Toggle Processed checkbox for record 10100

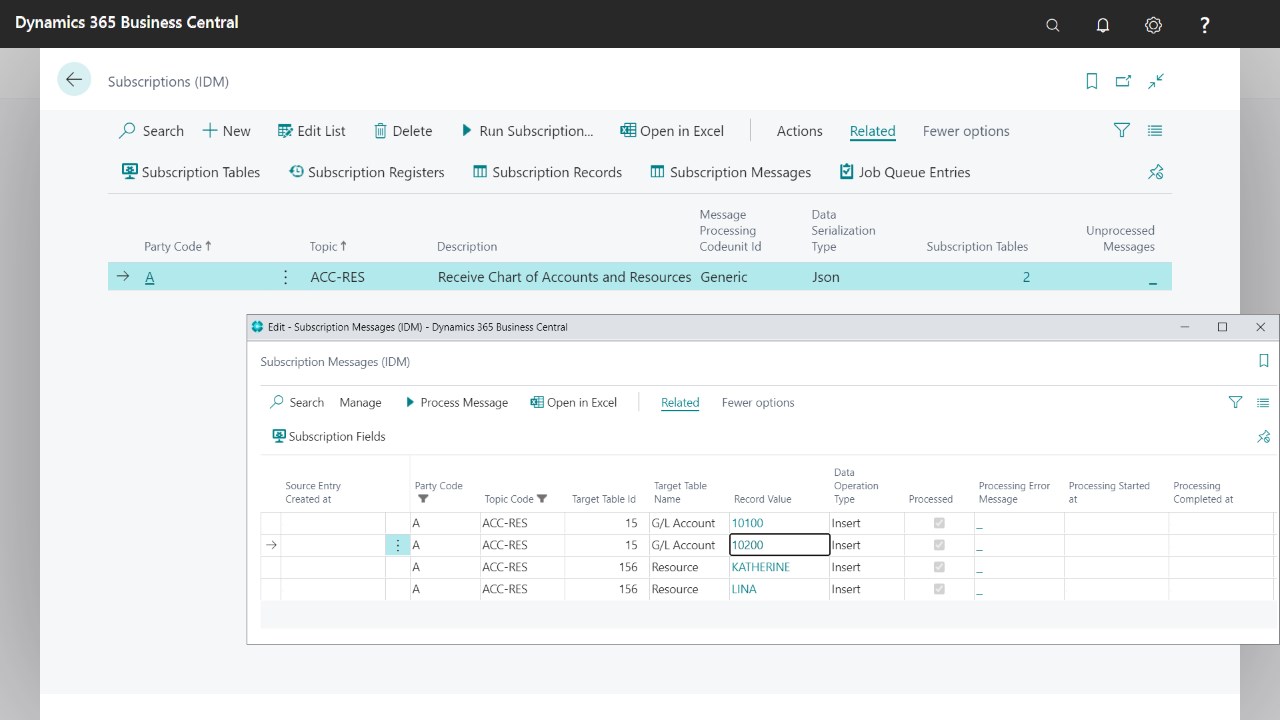(939, 523)
